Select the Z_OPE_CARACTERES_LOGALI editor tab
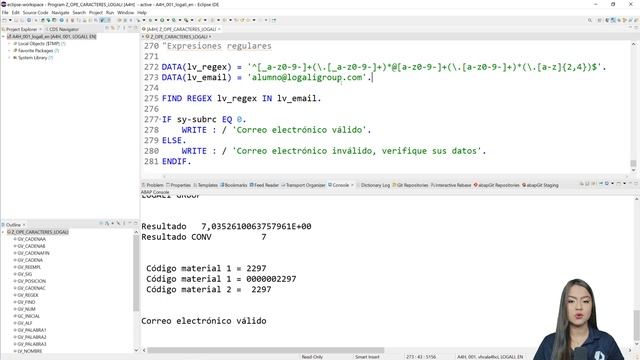The width and height of the screenshot is (640, 360). pyautogui.click(x=181, y=29)
